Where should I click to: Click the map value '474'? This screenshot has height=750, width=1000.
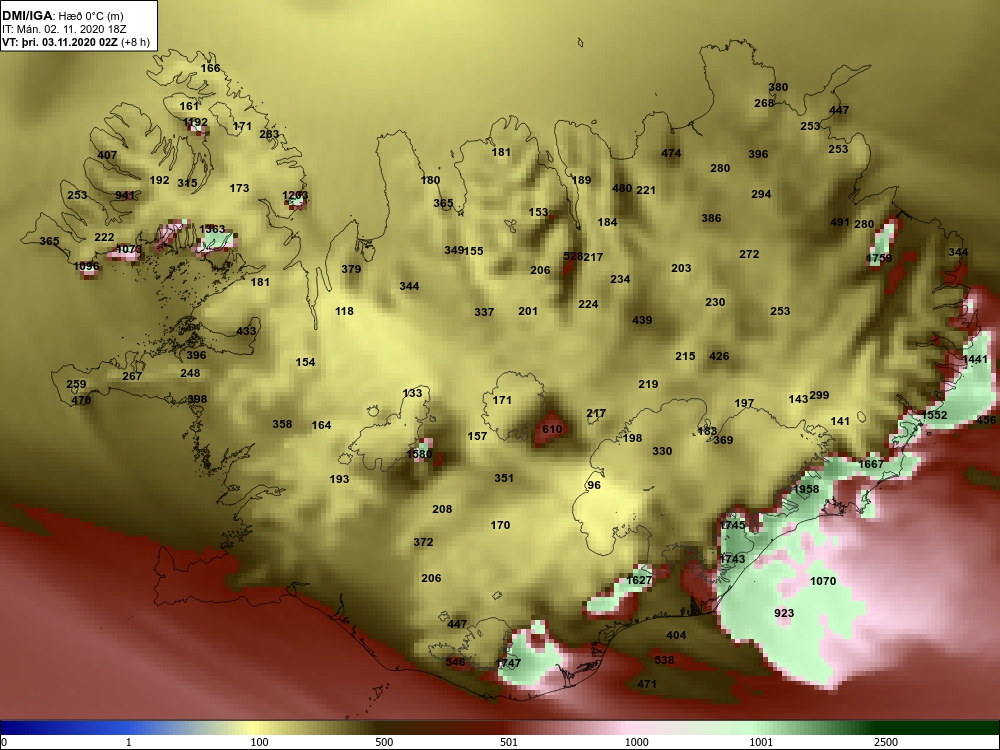pyautogui.click(x=671, y=153)
